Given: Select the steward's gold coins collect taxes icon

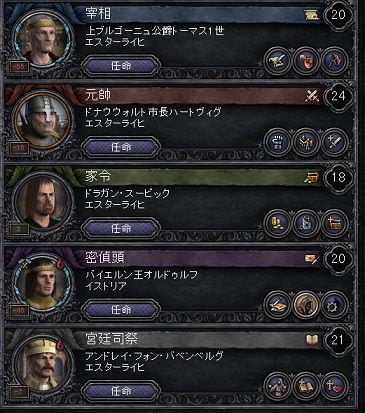Looking at the screenshot, I should tap(278, 224).
